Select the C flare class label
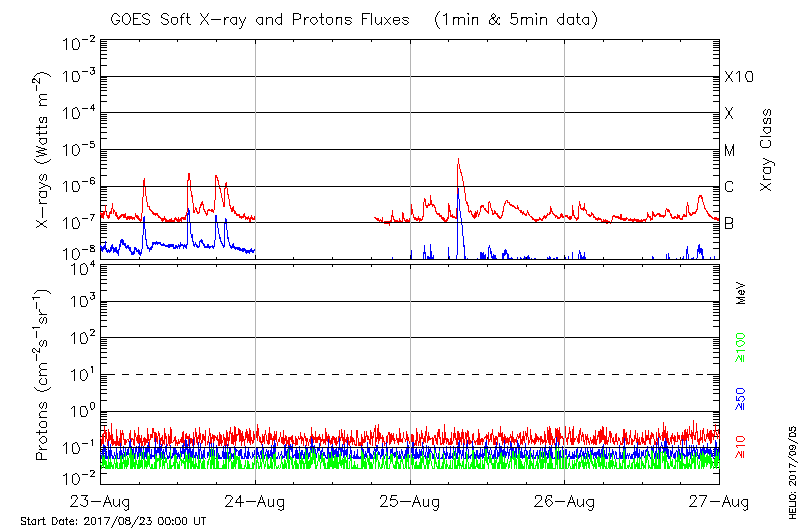 729,187
